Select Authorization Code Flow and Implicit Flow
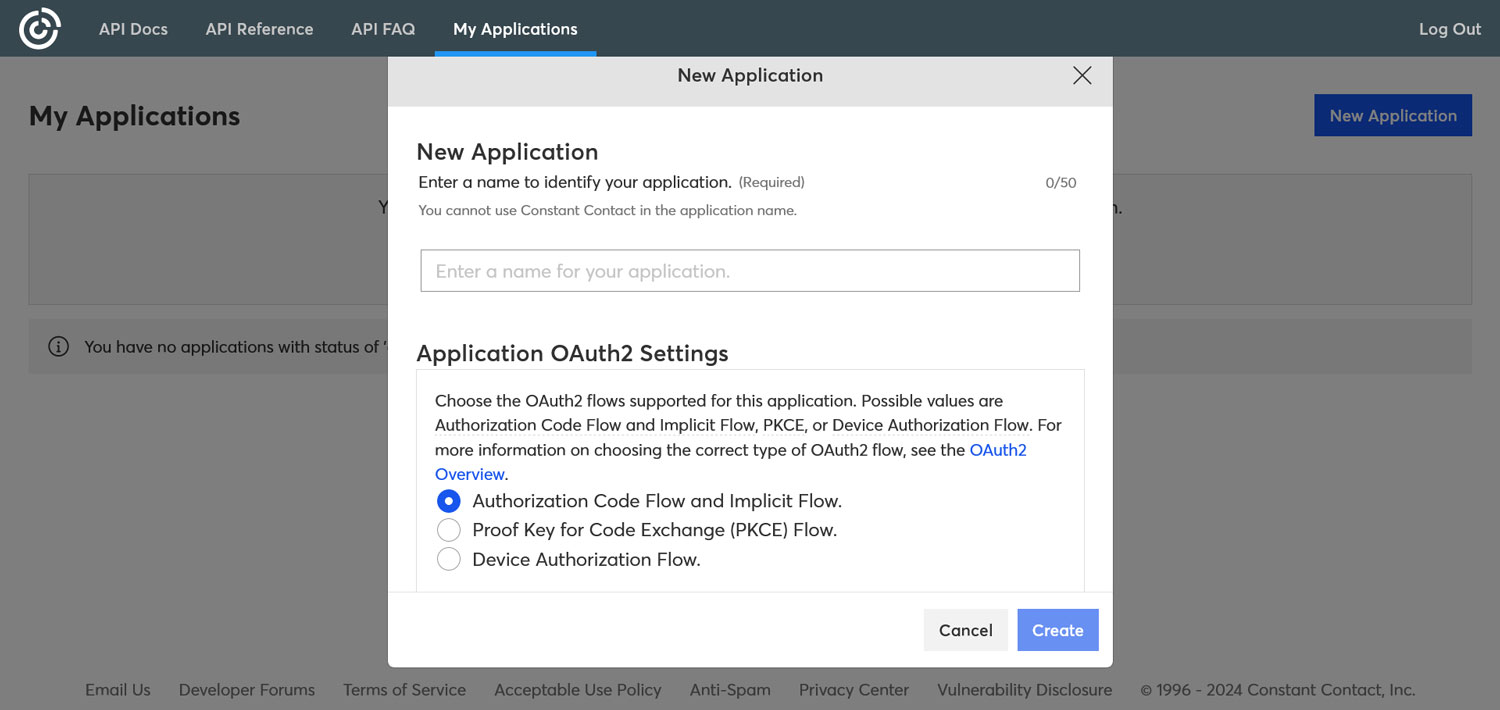The width and height of the screenshot is (1500, 710). click(x=449, y=501)
